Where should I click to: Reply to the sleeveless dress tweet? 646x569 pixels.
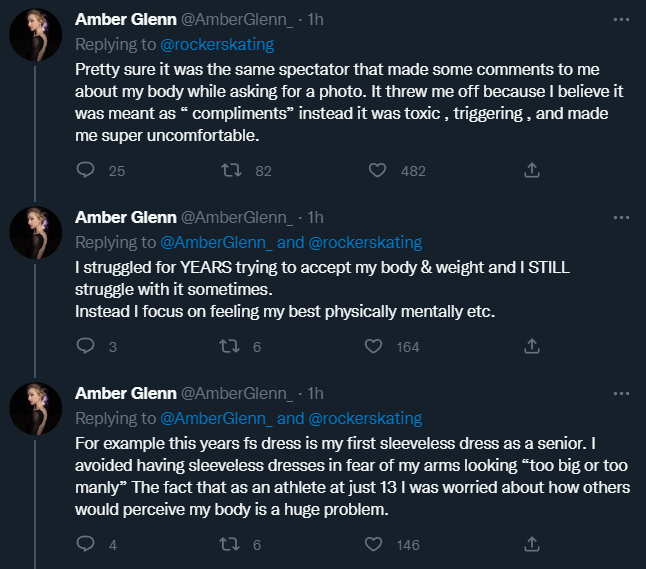[x=86, y=545]
